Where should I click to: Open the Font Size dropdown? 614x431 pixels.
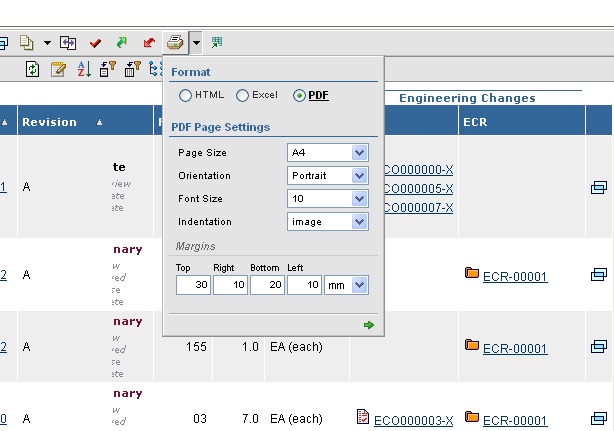point(328,199)
